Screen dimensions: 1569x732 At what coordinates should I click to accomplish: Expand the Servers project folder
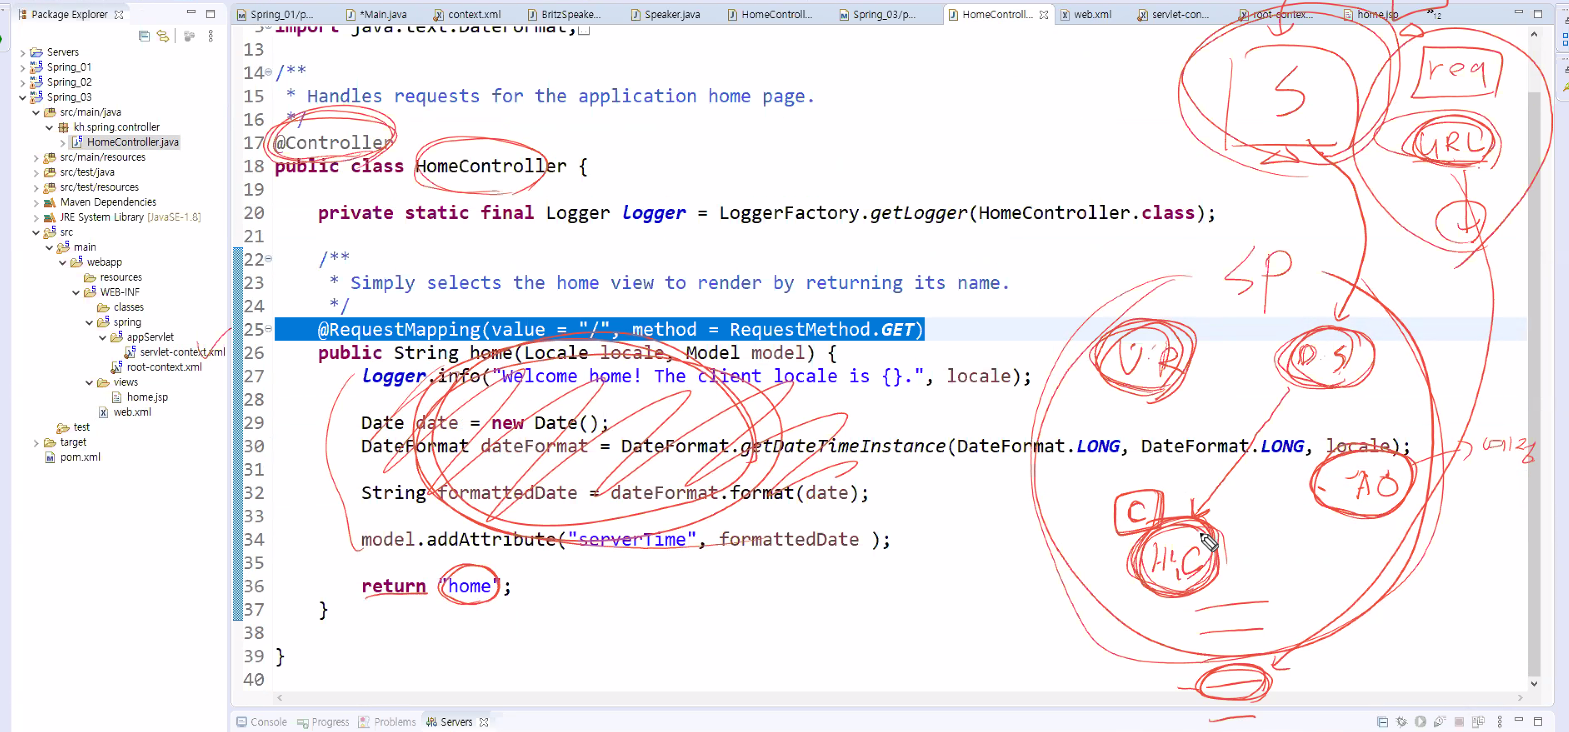coord(23,53)
